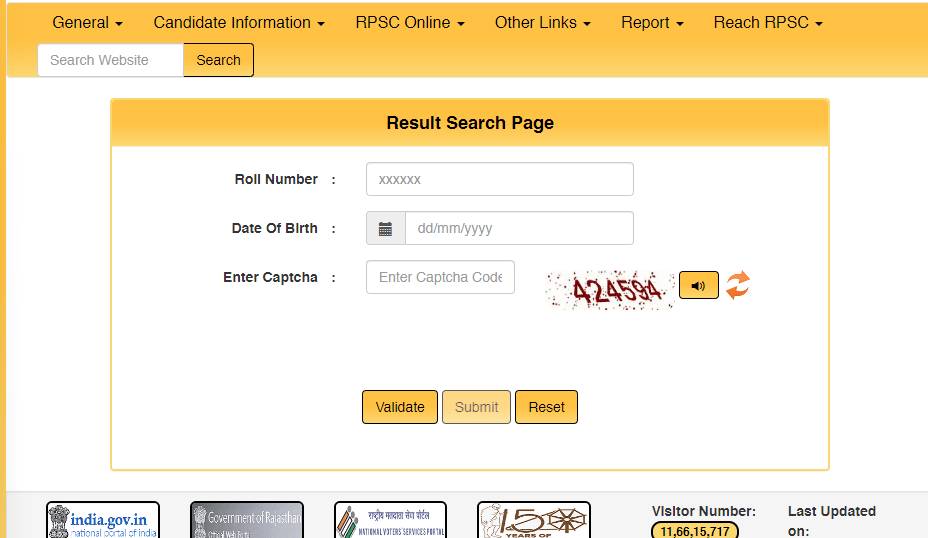
Task: Expand the General dropdown menu
Action: coord(87,22)
